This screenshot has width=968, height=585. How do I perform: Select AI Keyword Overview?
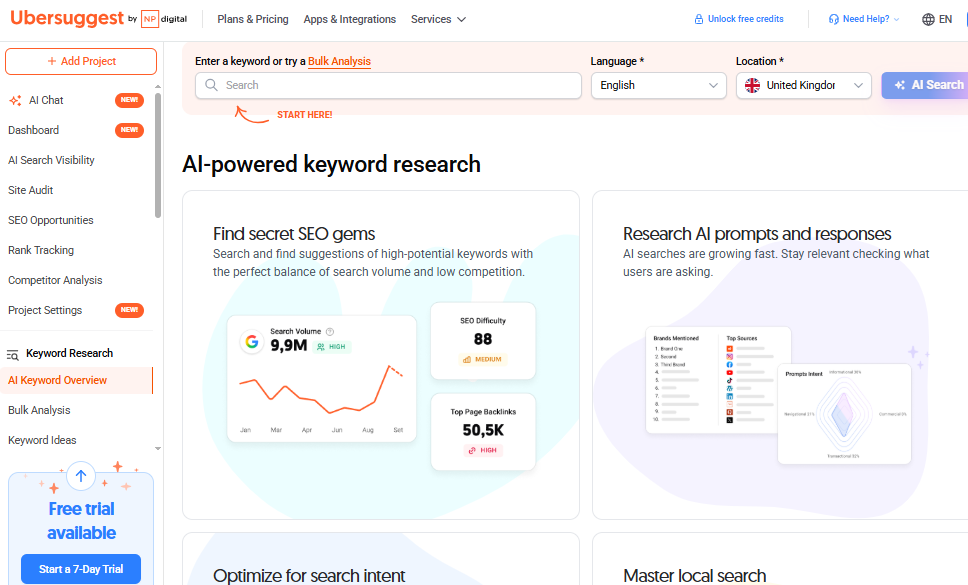click(76, 380)
